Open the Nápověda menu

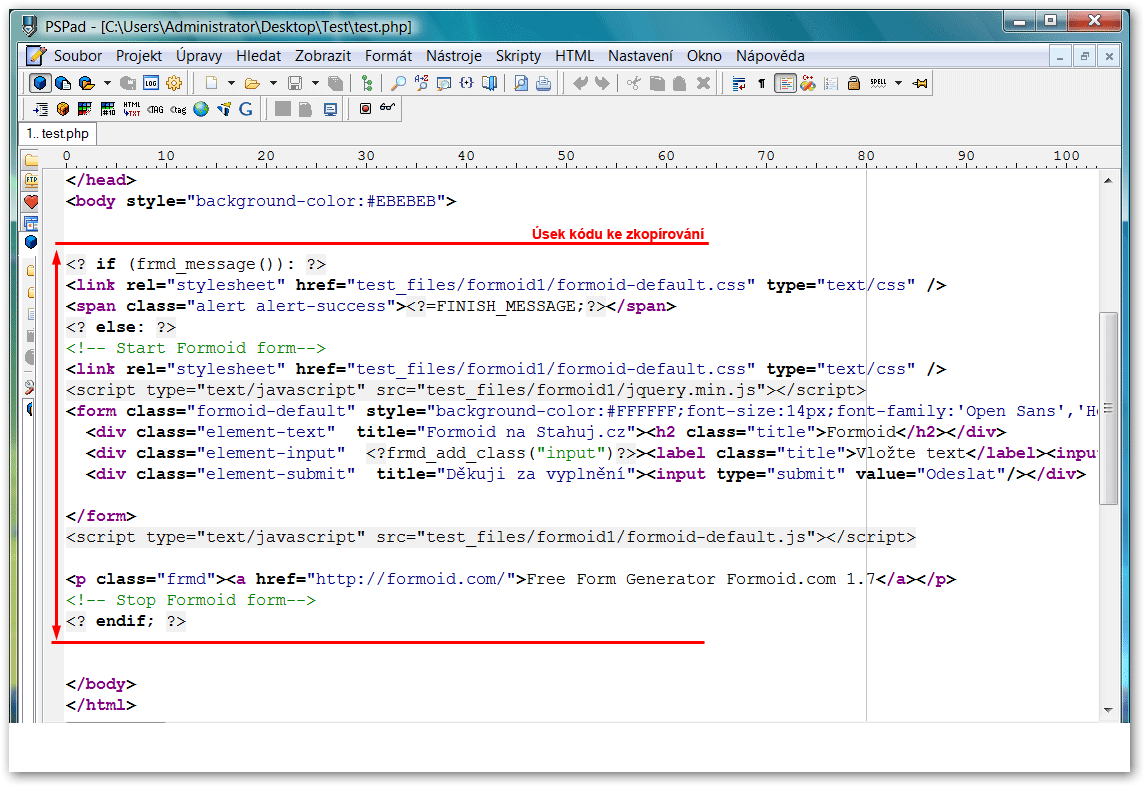tap(770, 55)
